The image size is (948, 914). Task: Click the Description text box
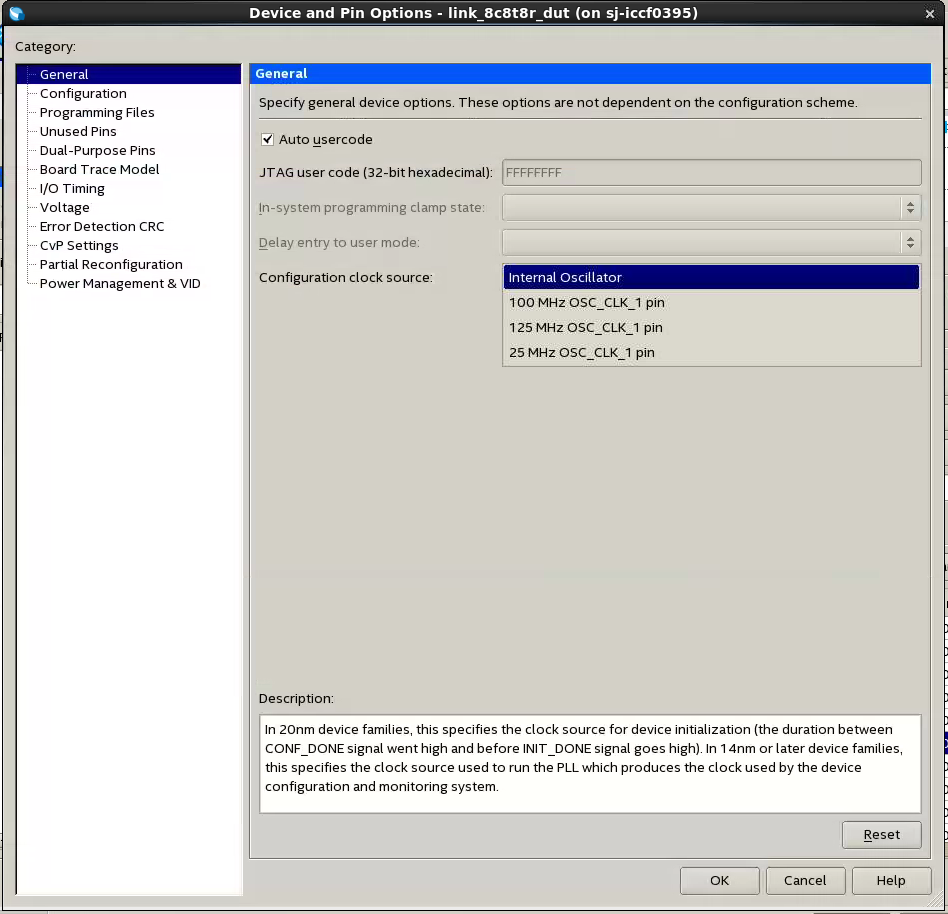point(590,764)
